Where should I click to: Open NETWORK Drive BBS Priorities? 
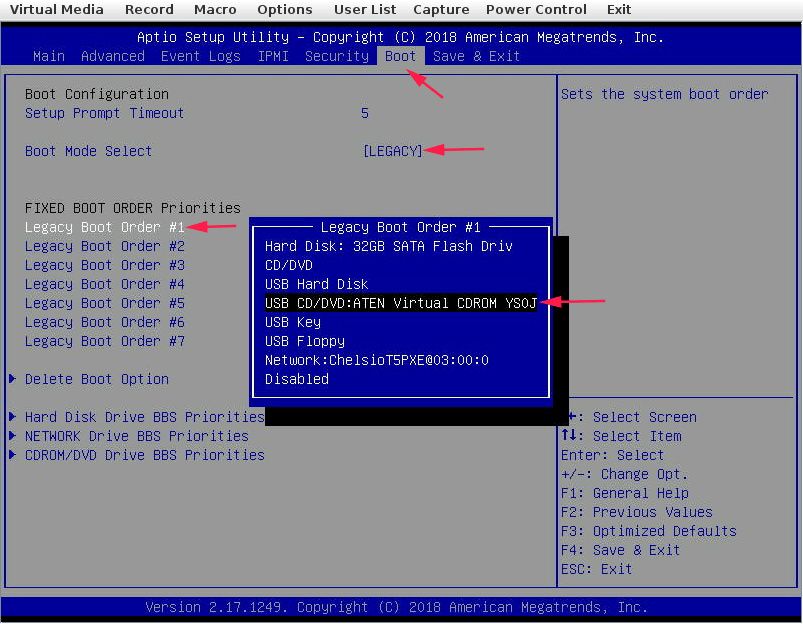point(137,435)
